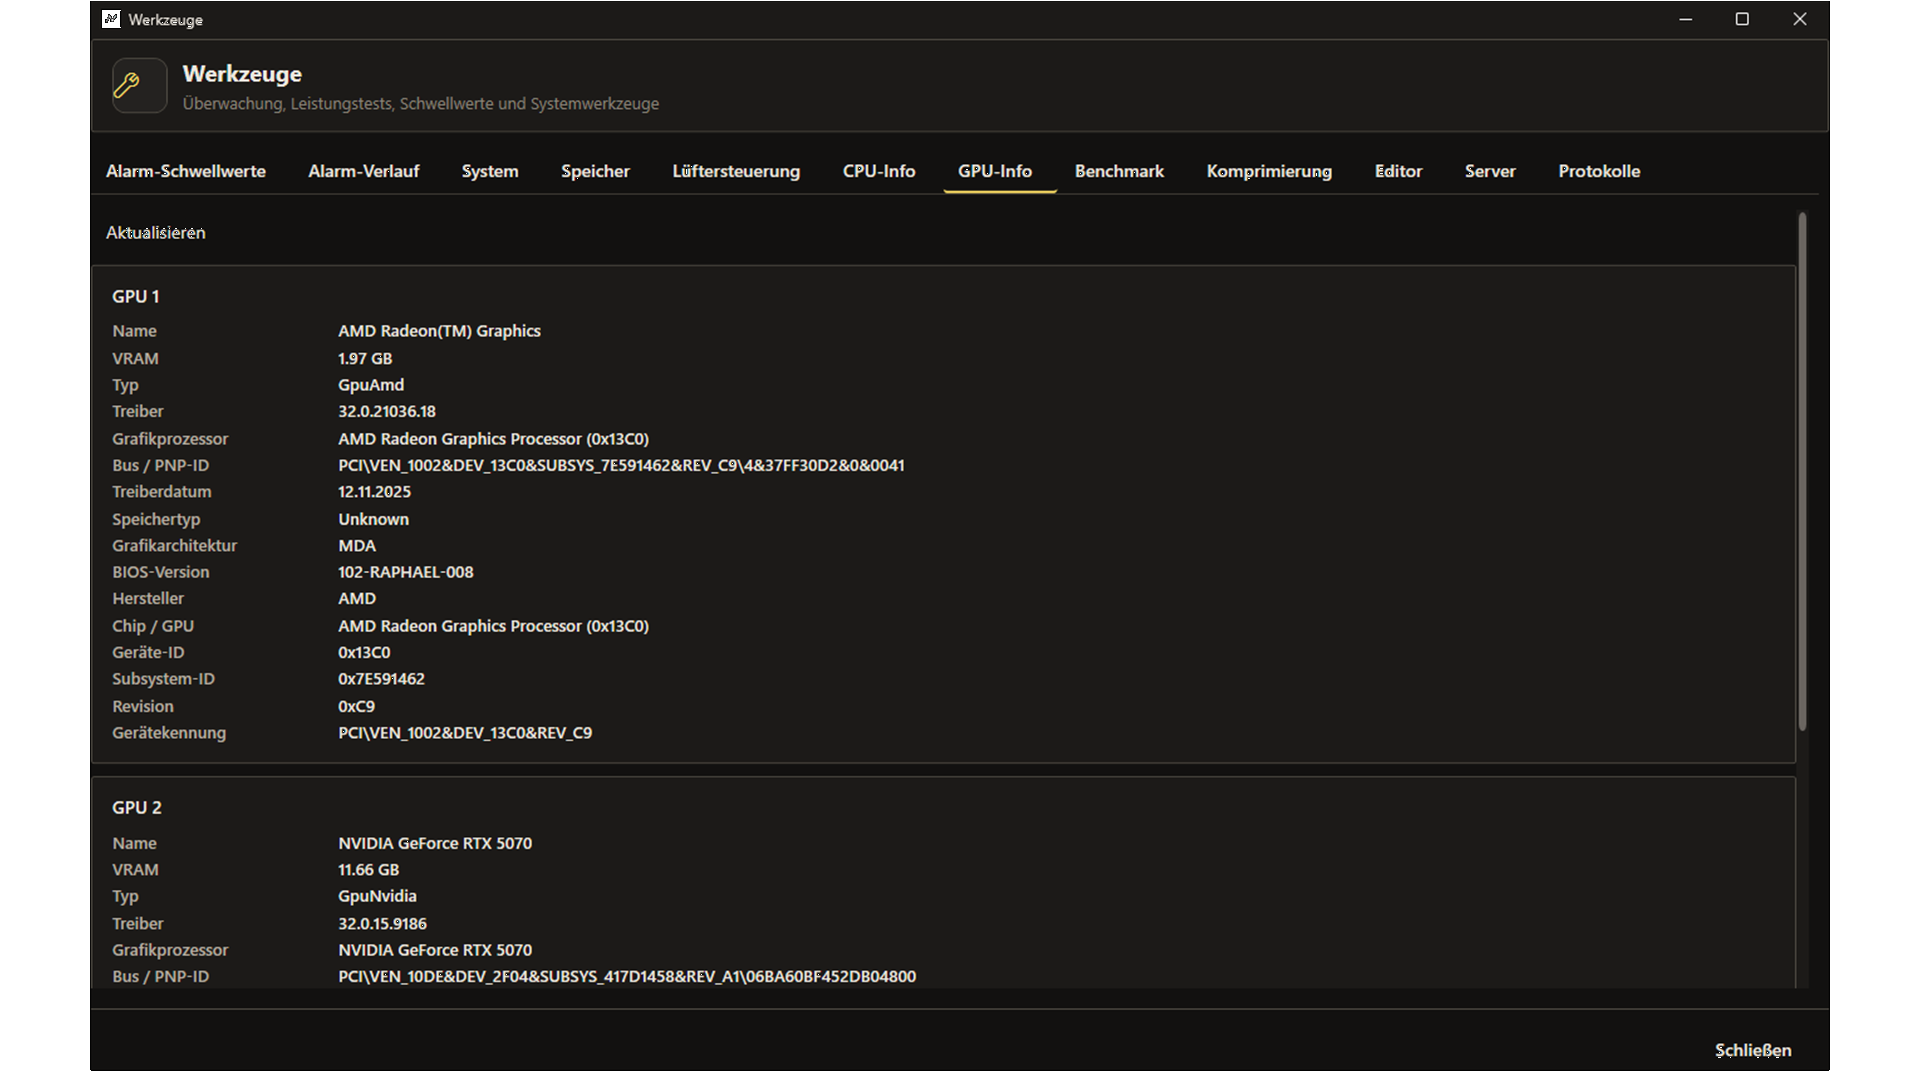Open the System tab
Viewport: 1920px width, 1080px height.
click(490, 171)
